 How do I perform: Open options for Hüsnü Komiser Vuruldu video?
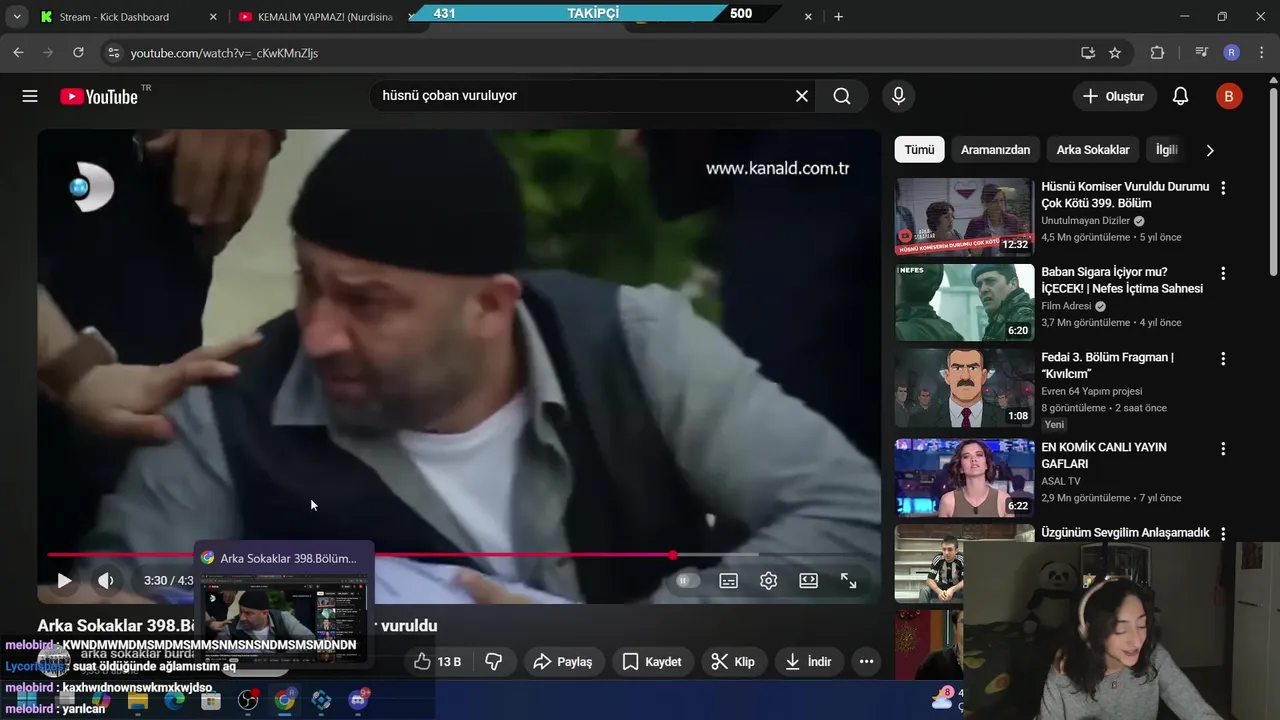click(1222, 187)
